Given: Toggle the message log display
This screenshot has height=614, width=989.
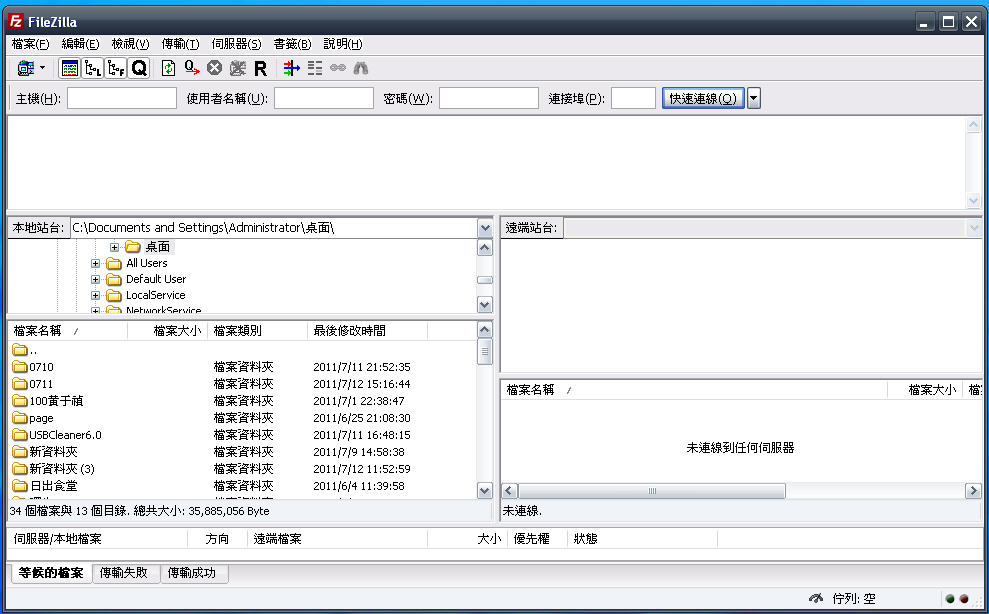Looking at the screenshot, I should tap(69, 68).
